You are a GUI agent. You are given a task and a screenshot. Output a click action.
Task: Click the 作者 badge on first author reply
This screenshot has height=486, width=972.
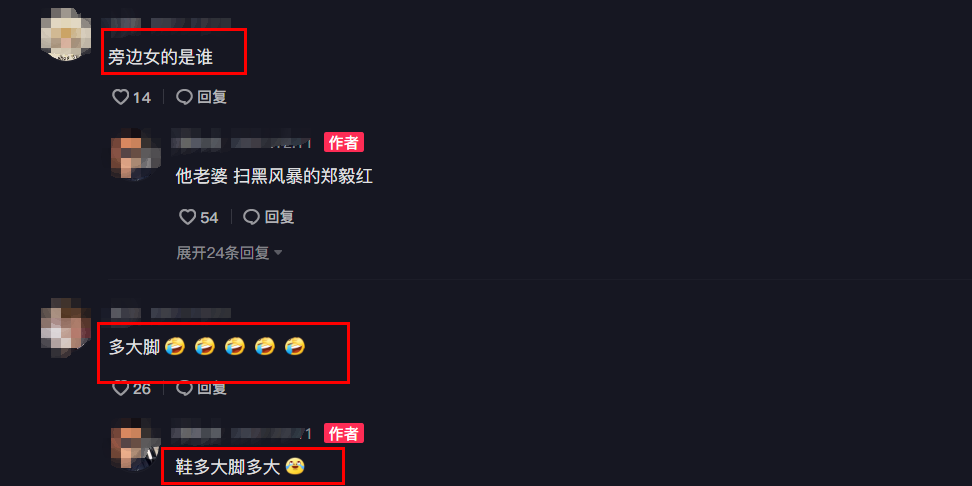(x=343, y=143)
